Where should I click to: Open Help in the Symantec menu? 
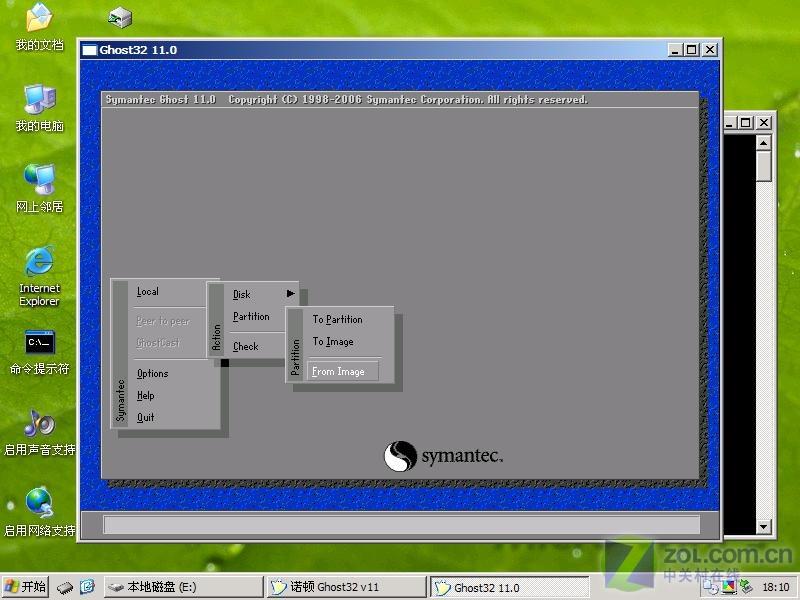(x=145, y=395)
